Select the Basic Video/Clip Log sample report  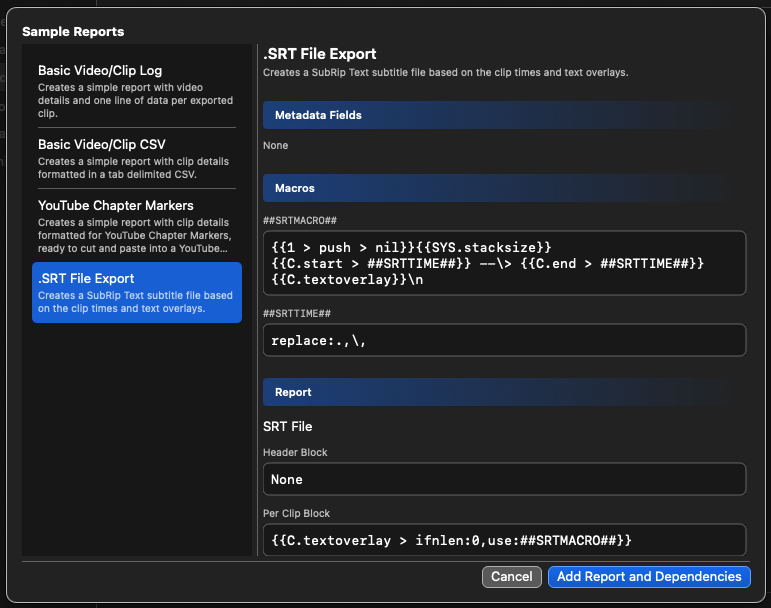tap(137, 91)
